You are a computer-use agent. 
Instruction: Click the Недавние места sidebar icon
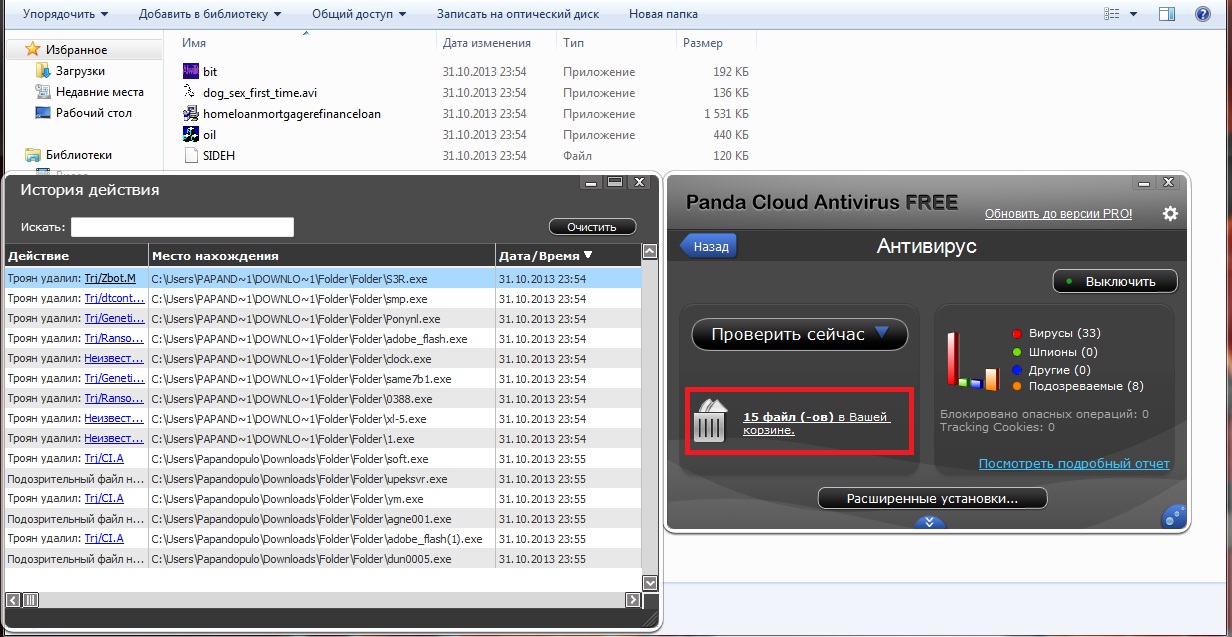coord(43,92)
